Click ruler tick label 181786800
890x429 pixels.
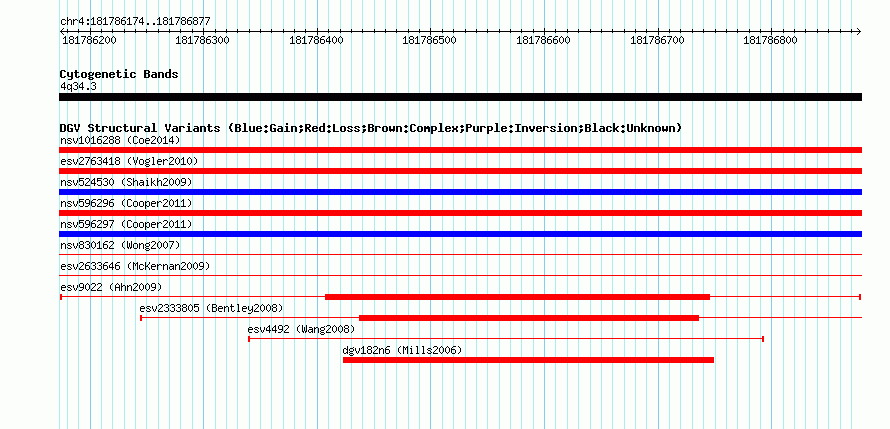(770, 40)
